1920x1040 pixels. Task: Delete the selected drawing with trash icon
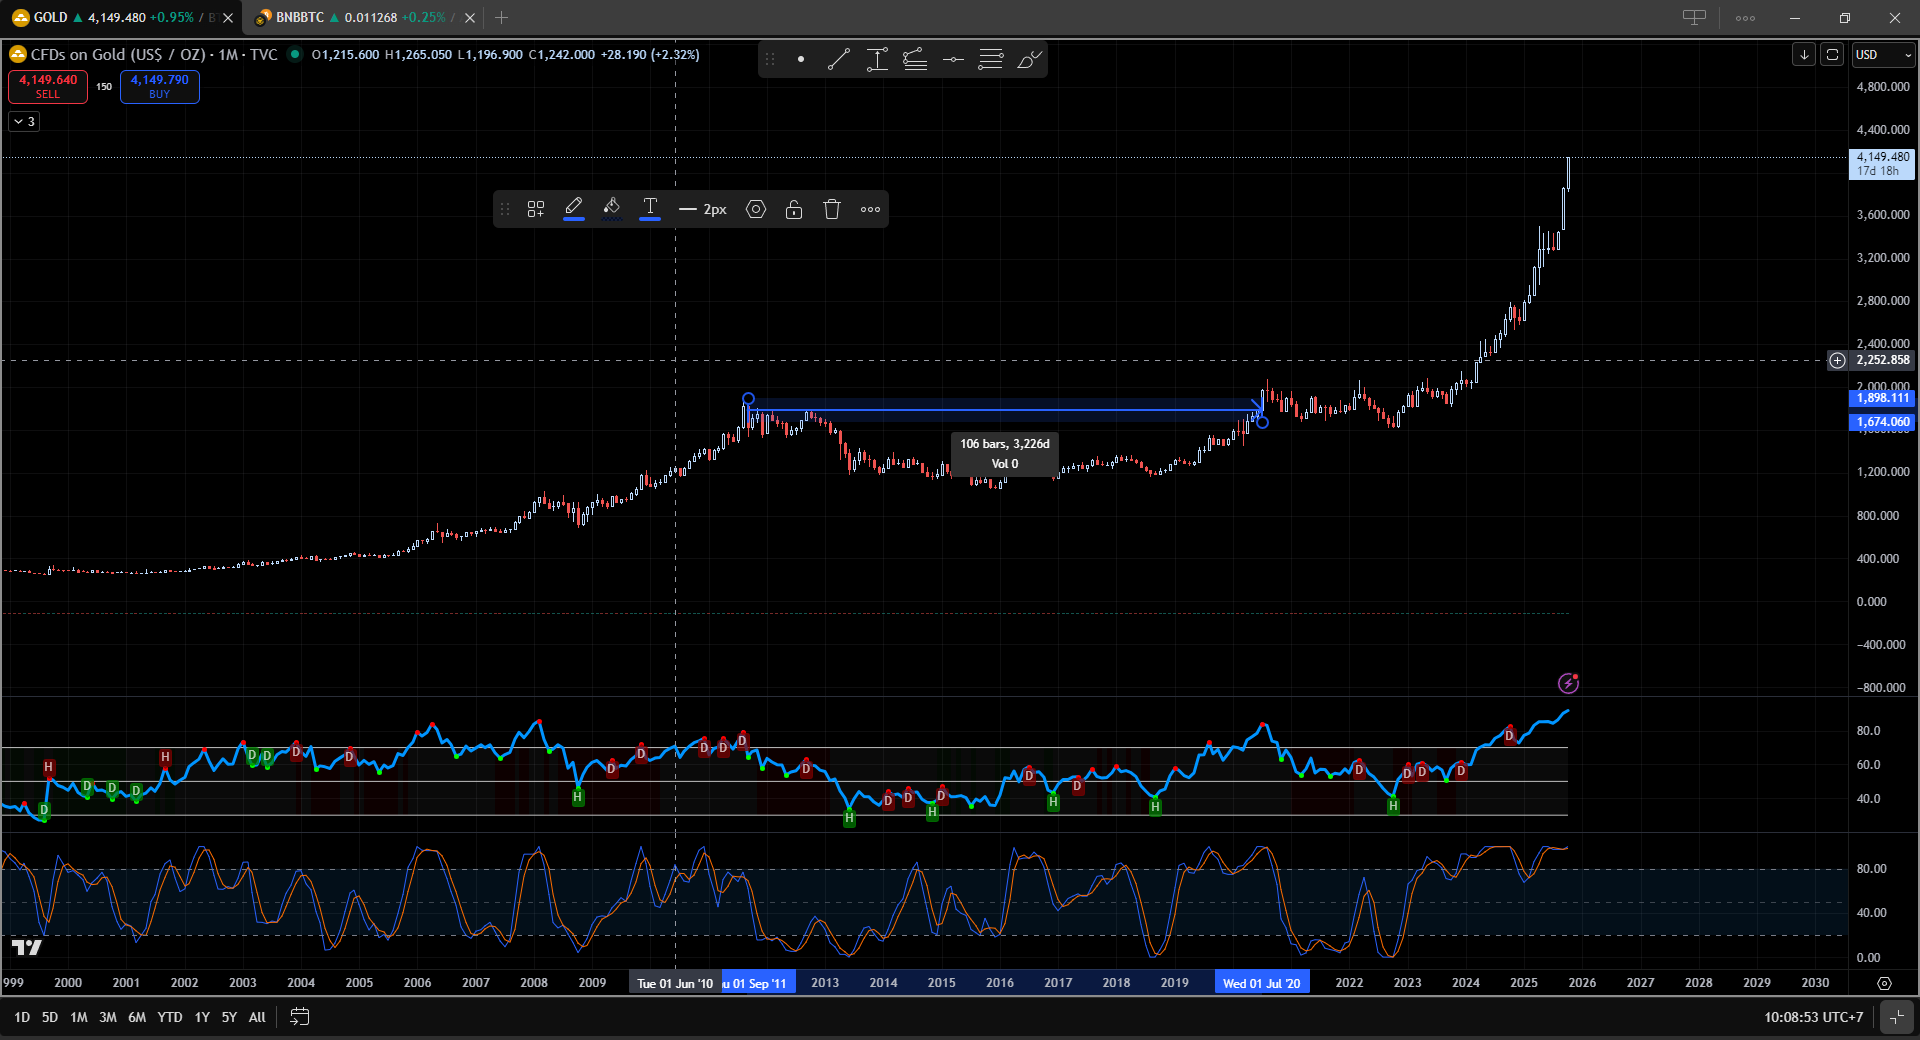pos(832,209)
